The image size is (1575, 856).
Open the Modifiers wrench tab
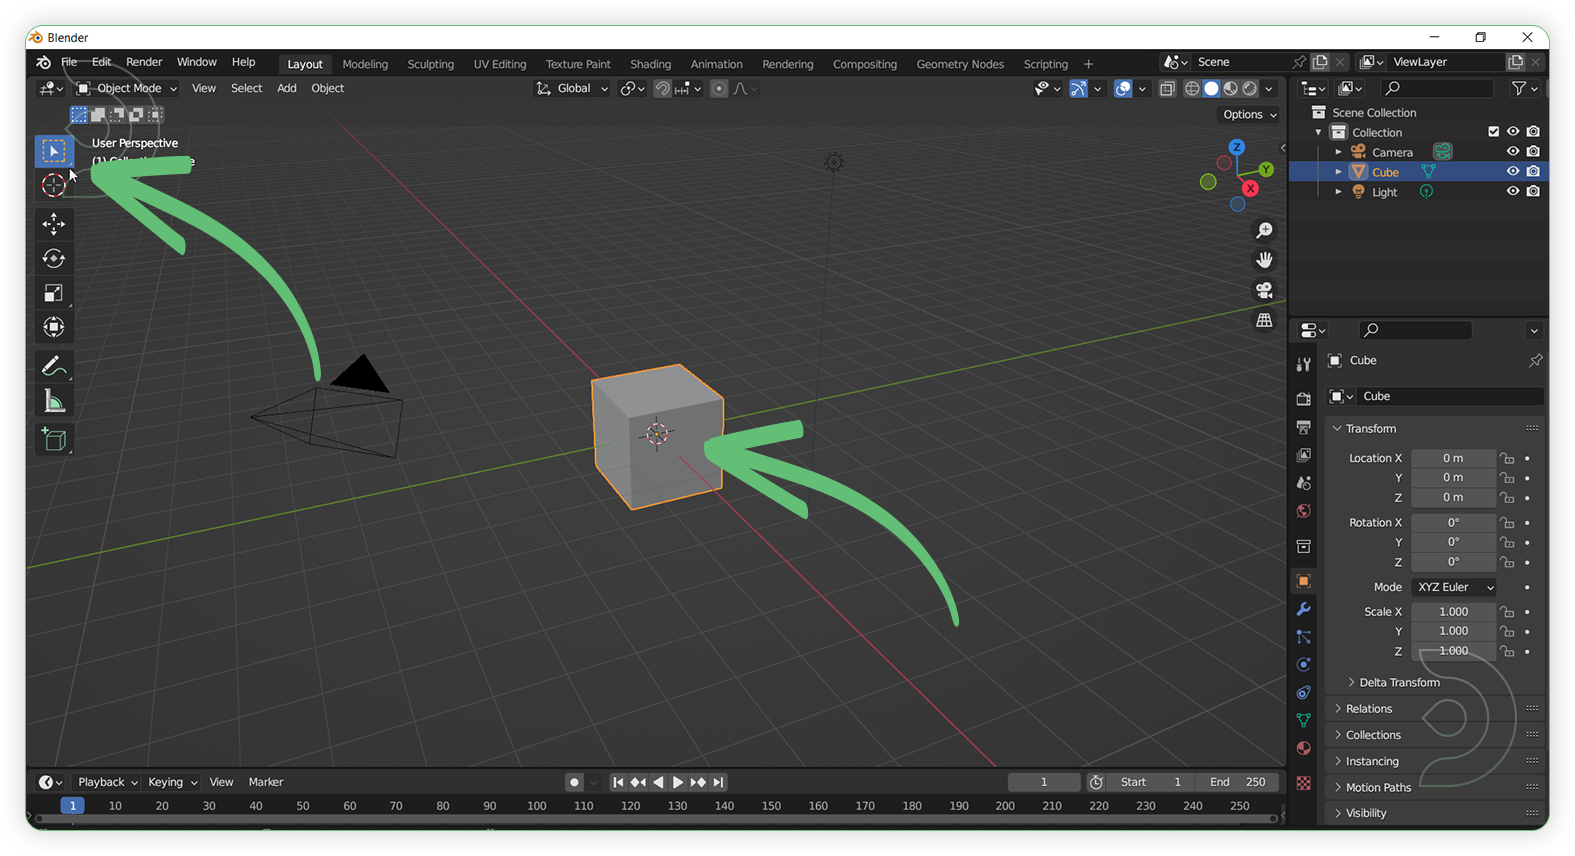coord(1303,609)
